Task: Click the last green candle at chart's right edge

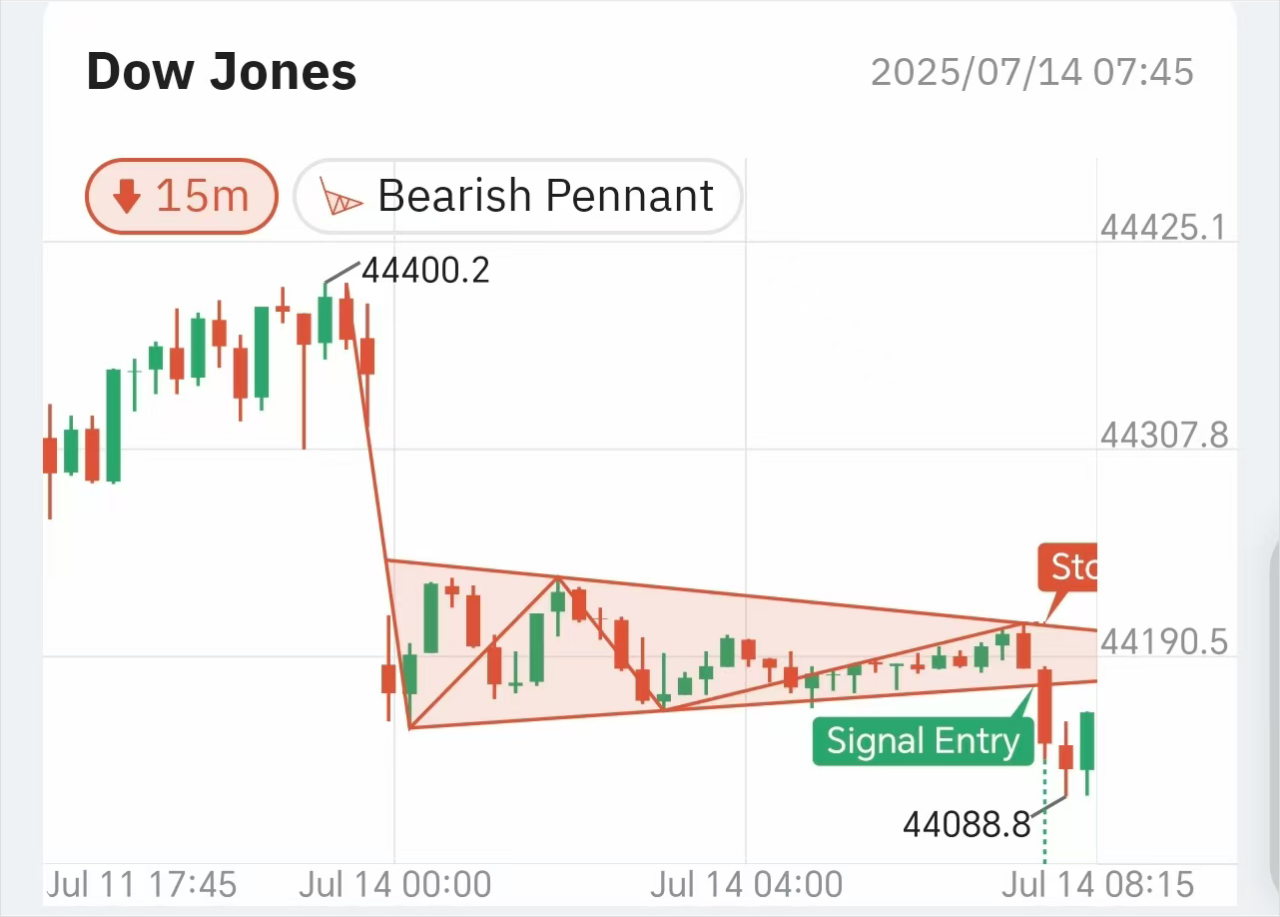Action: pyautogui.click(x=1088, y=742)
